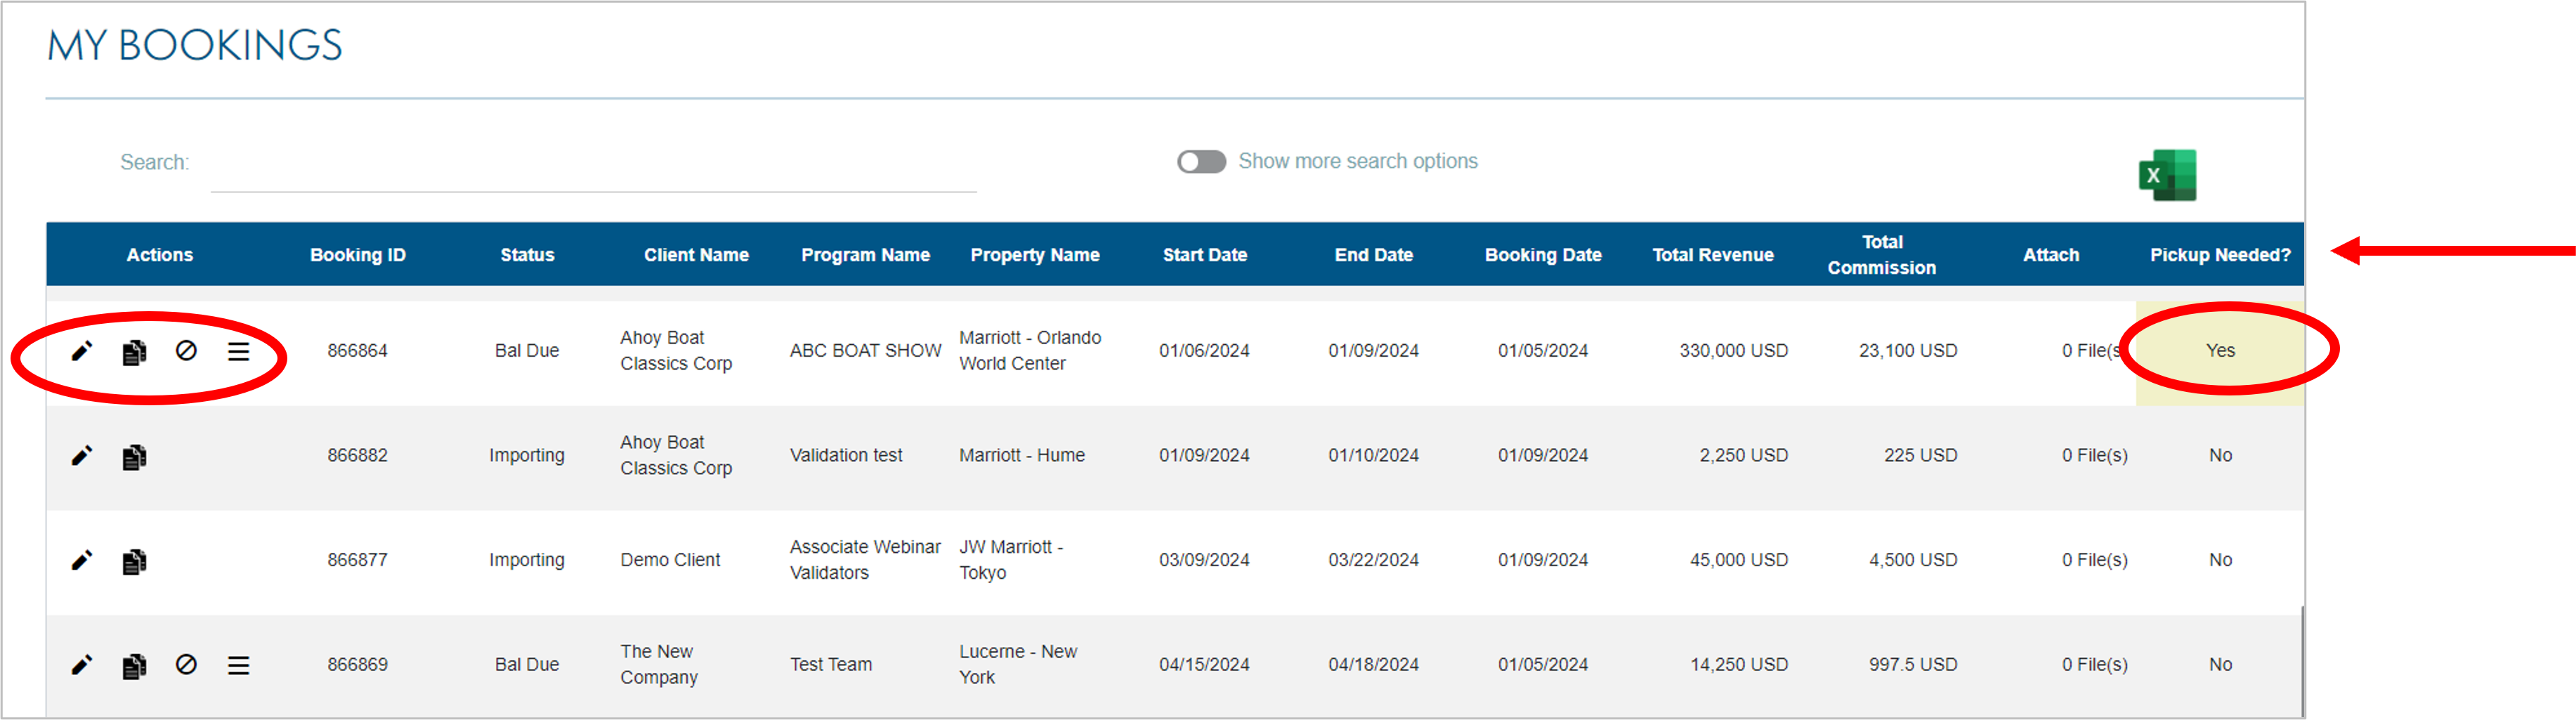This screenshot has height=720, width=2576.
Task: Open the 0 File(s) link for booking 866869
Action: (2094, 665)
